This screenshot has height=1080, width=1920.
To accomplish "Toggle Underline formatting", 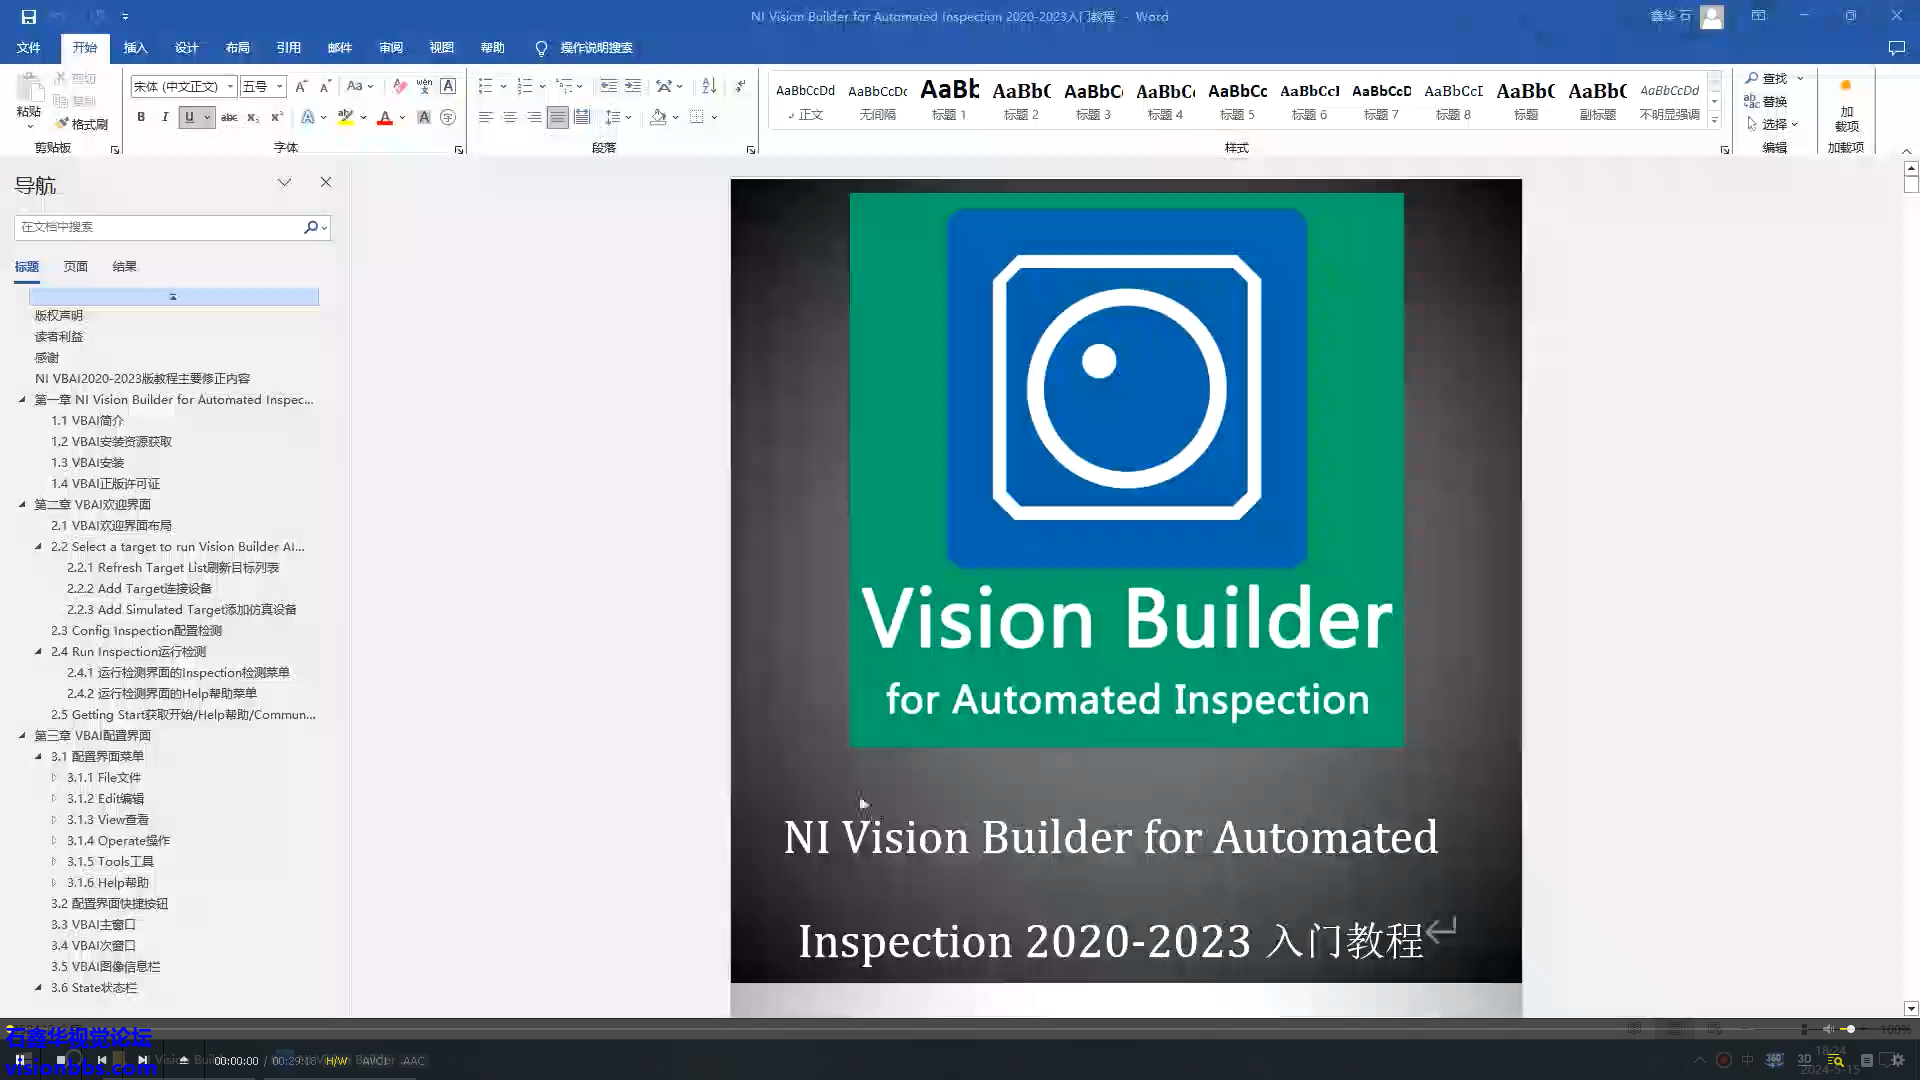I will point(189,117).
